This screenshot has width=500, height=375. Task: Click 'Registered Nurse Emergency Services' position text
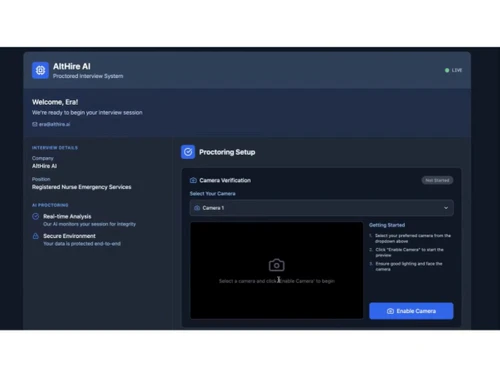(x=82, y=187)
